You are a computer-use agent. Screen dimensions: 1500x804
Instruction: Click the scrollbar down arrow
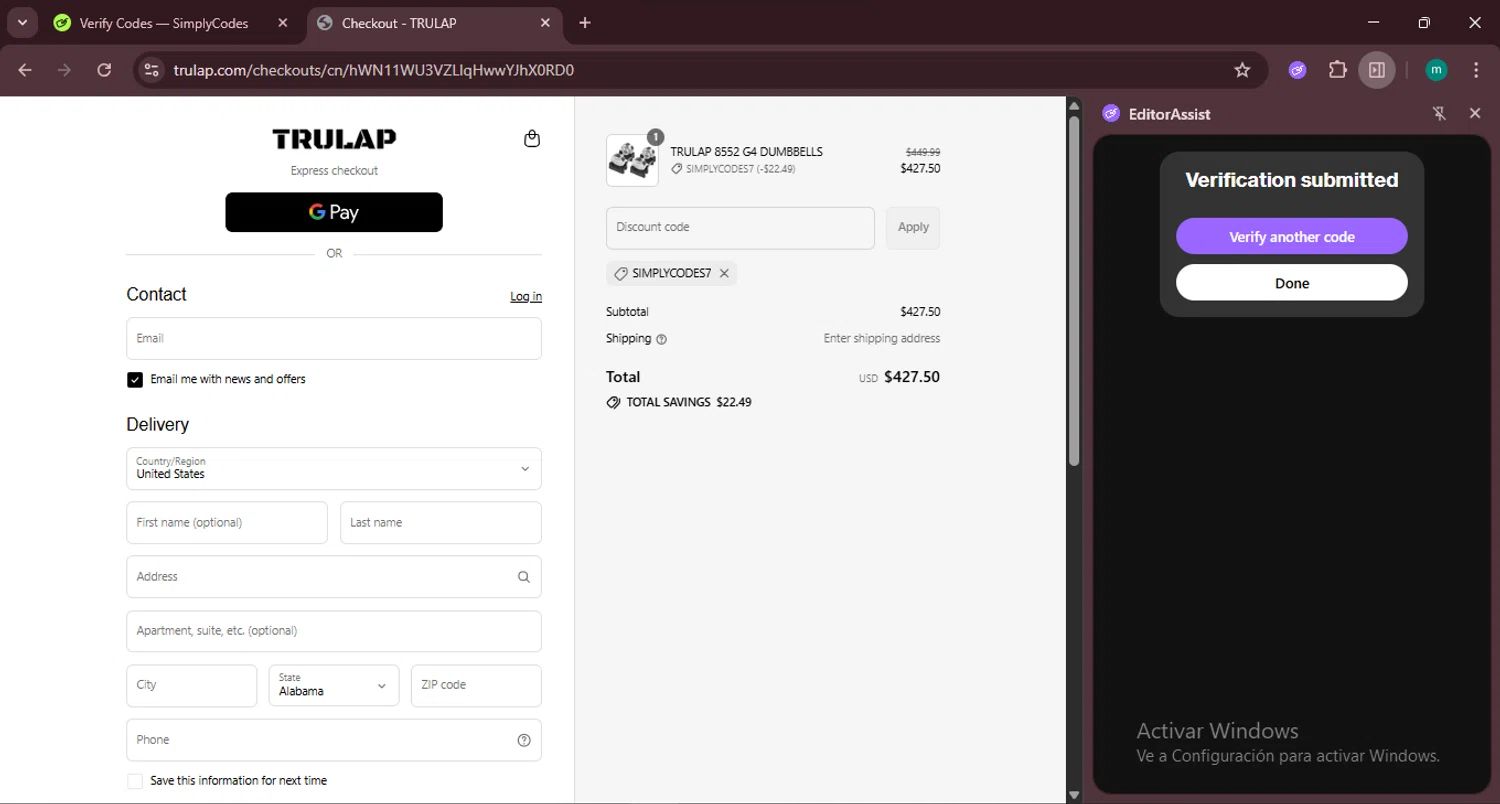[1074, 795]
